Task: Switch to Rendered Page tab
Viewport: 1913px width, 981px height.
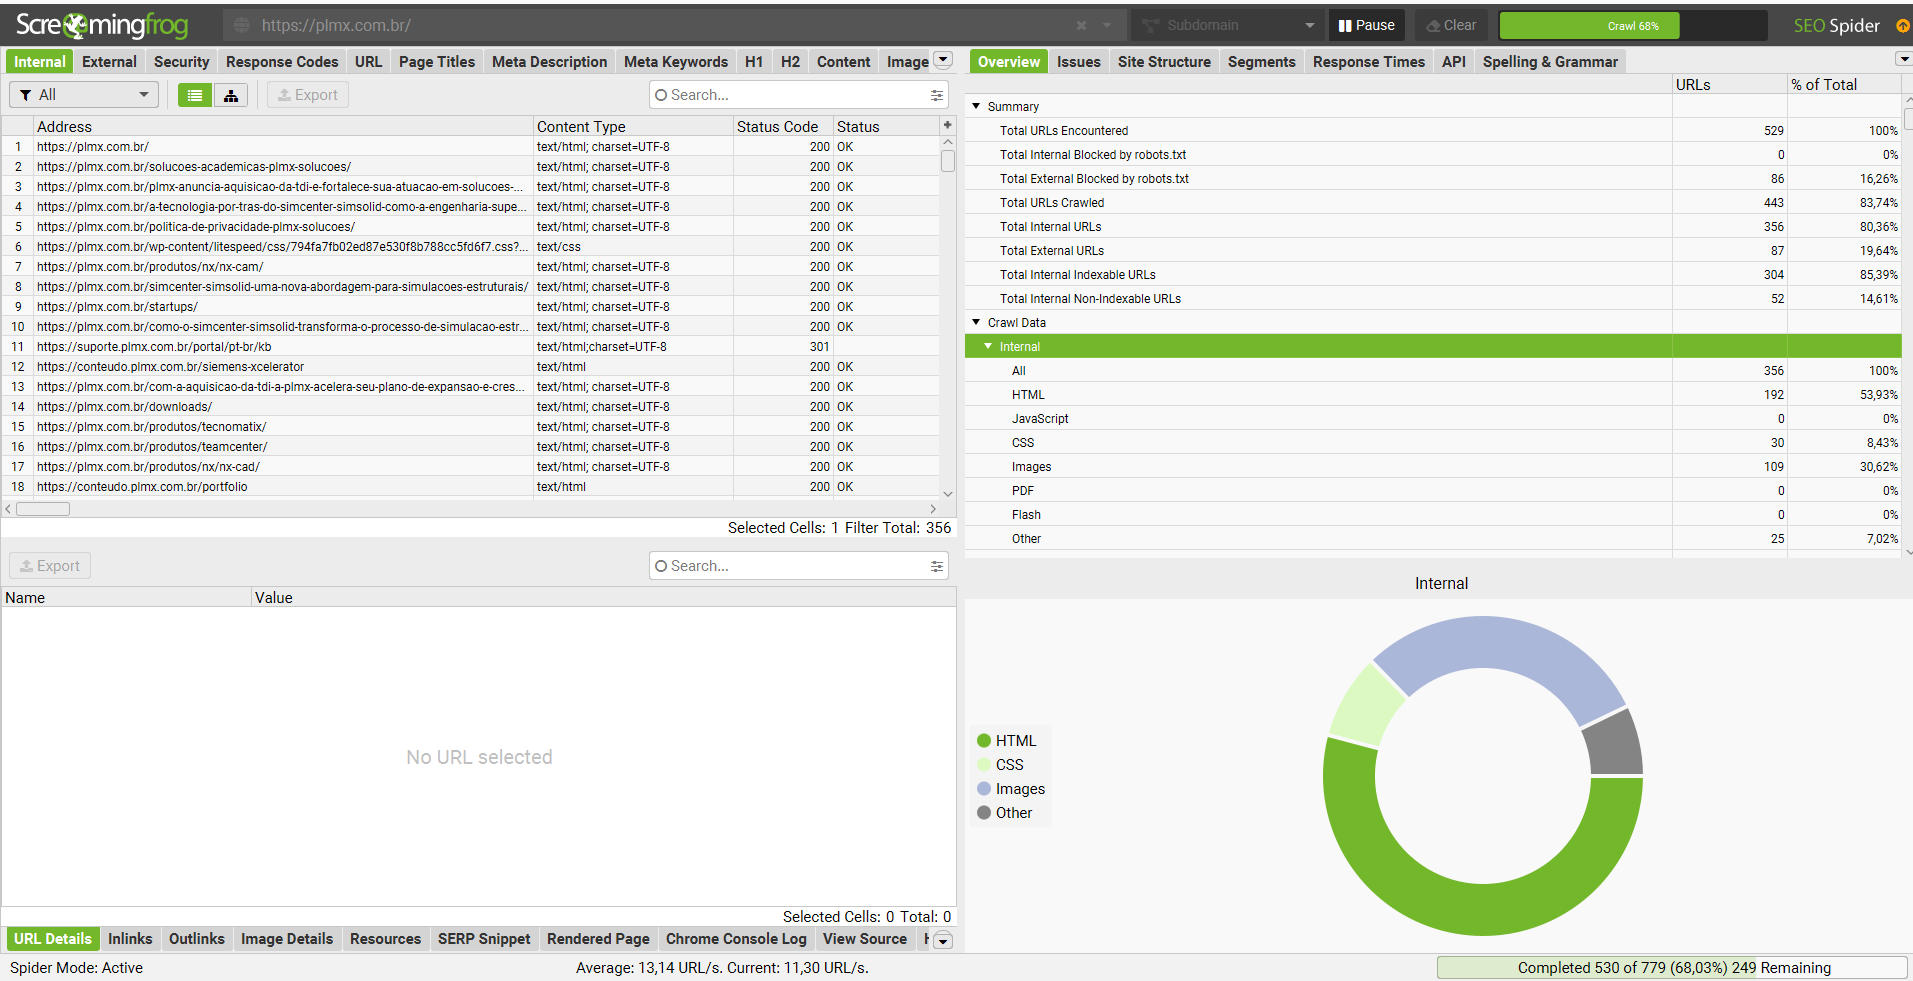Action: pyautogui.click(x=598, y=939)
